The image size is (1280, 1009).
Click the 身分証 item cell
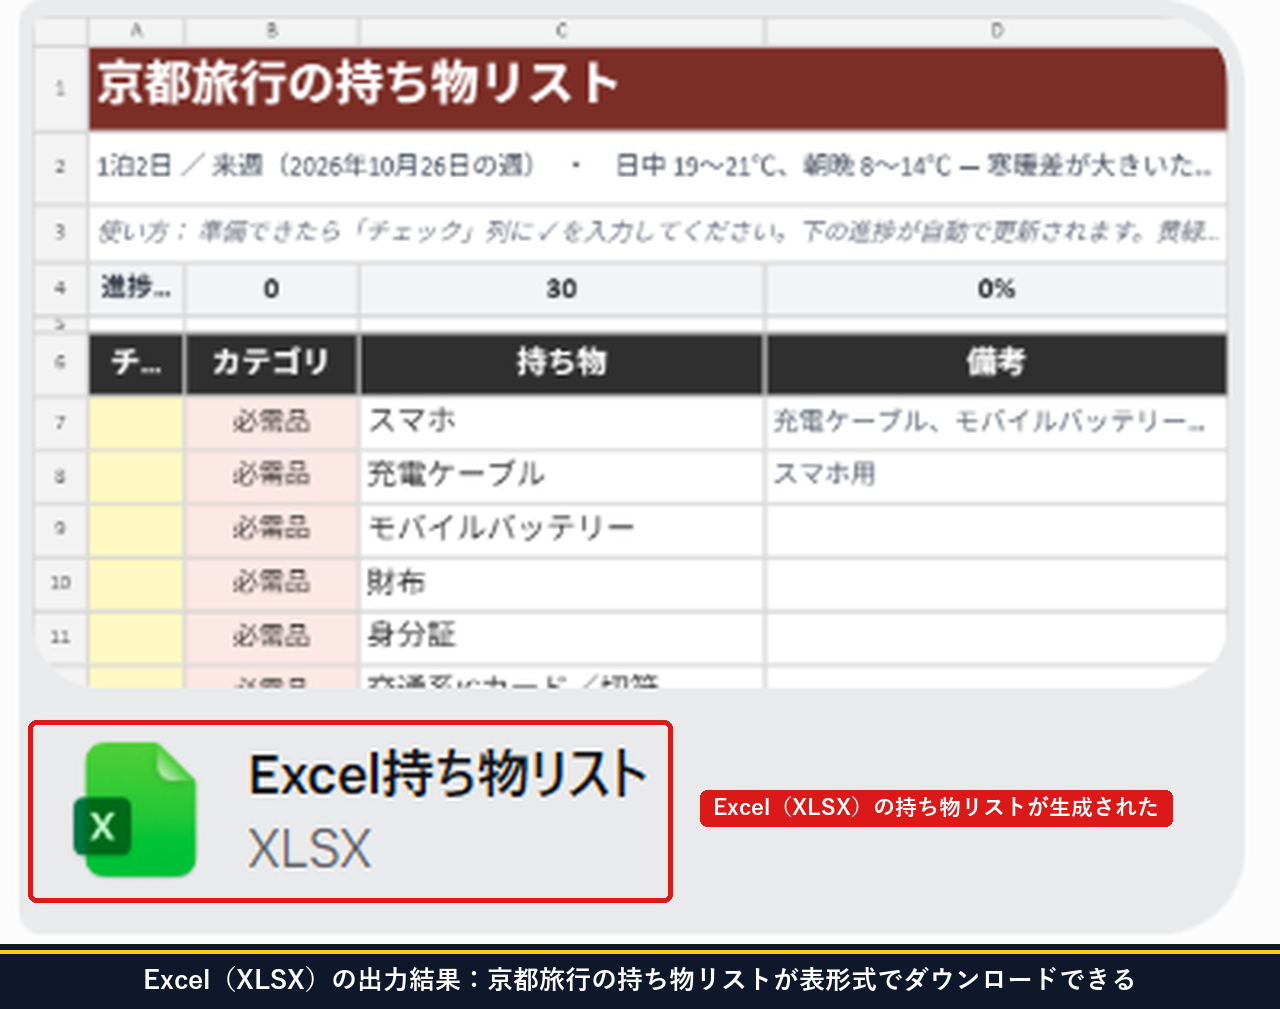click(562, 636)
